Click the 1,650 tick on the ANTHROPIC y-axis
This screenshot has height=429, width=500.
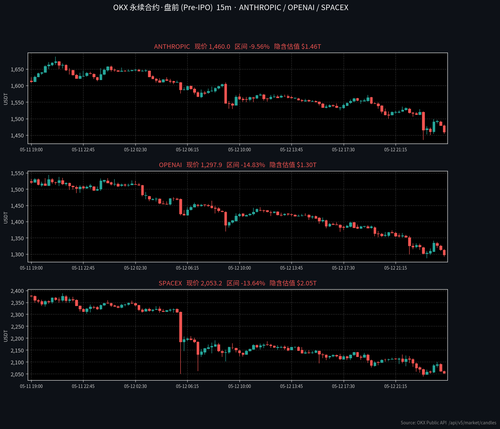point(17,70)
